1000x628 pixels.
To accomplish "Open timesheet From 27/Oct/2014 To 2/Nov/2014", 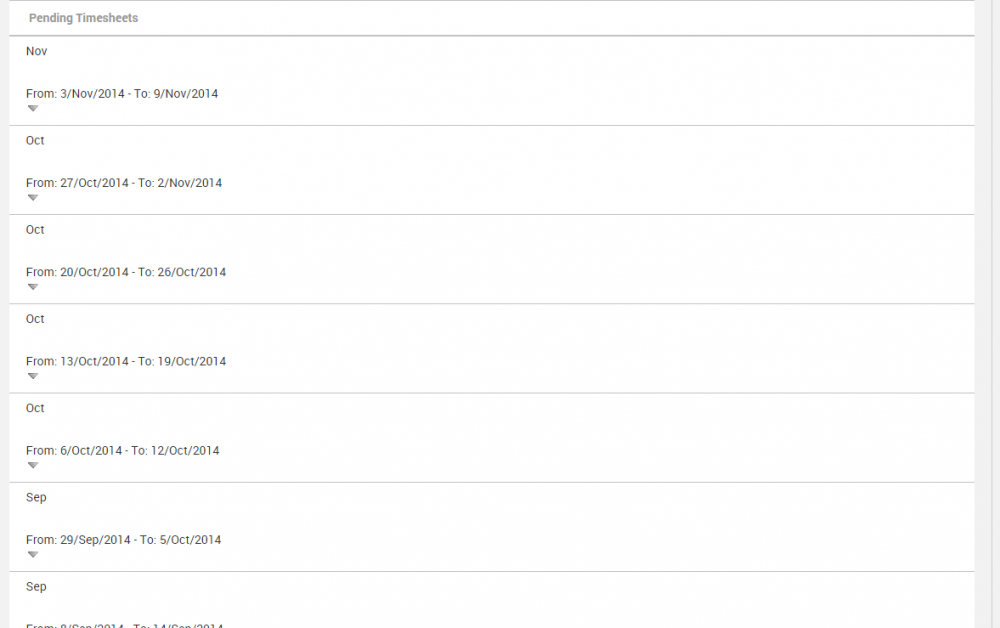I will pos(124,183).
